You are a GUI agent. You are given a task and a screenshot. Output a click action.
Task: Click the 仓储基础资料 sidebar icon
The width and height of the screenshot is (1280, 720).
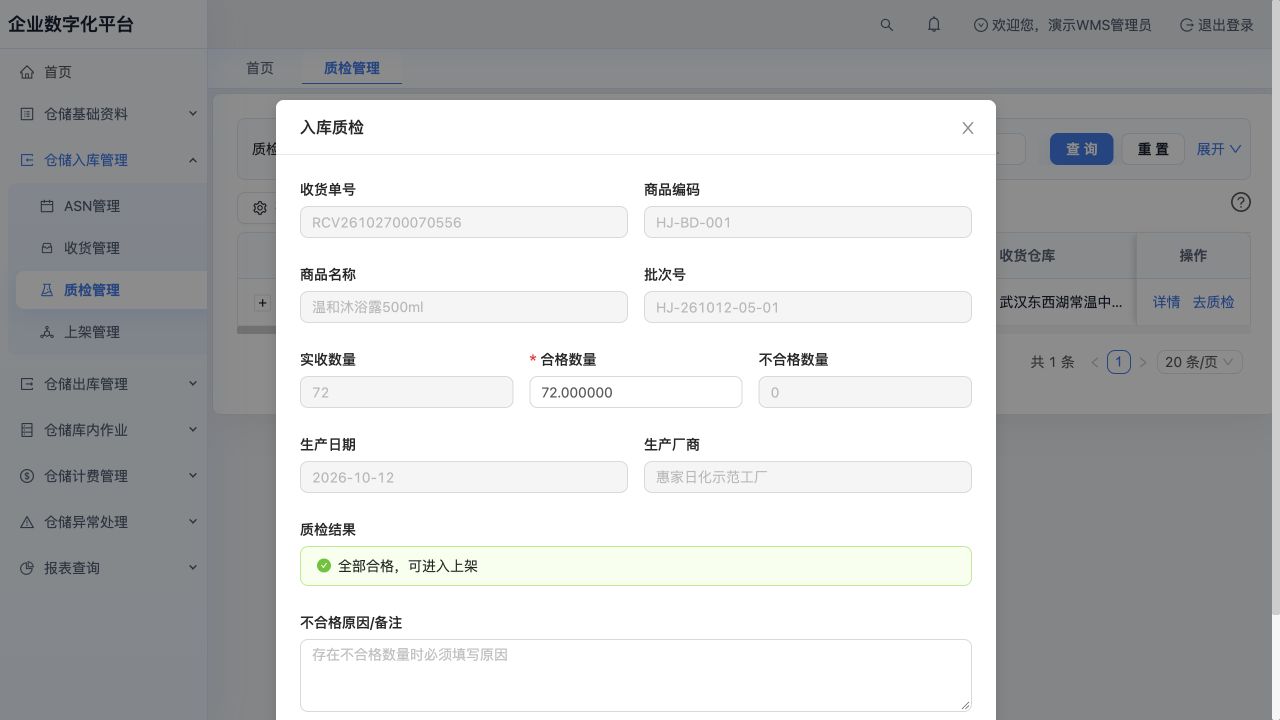[x=27, y=114]
